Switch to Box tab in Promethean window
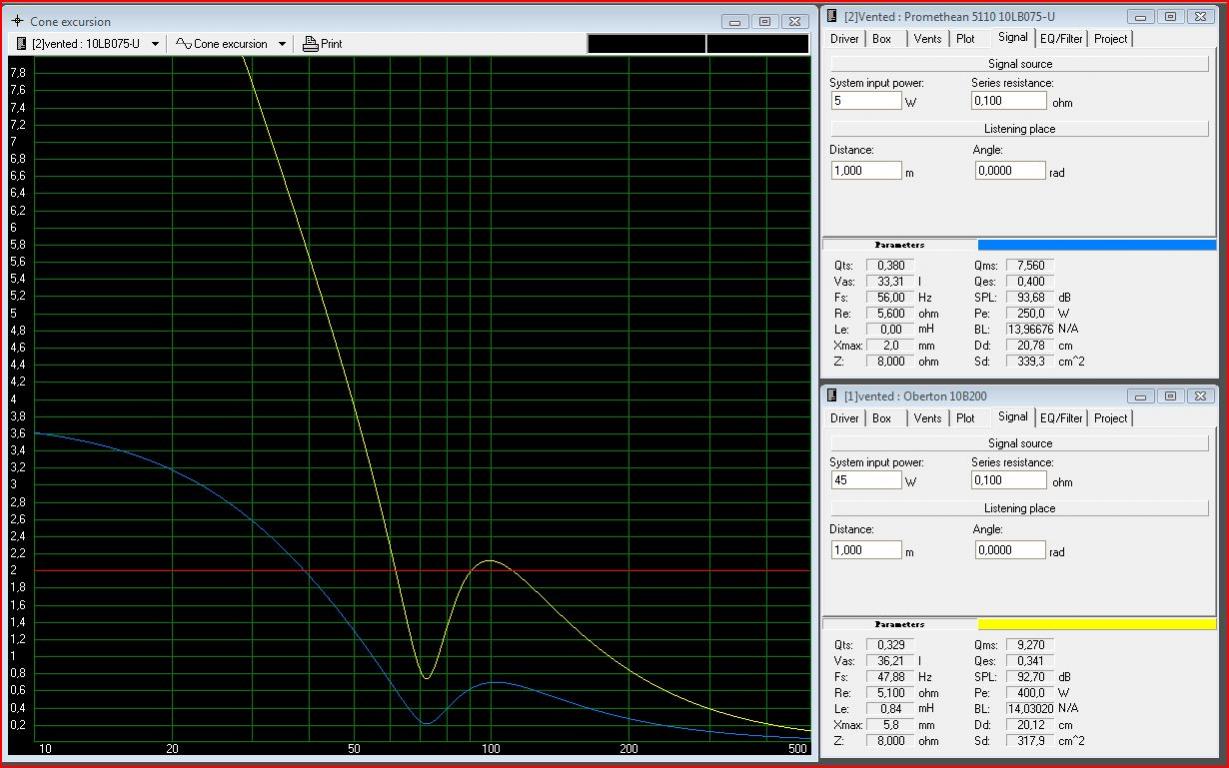 (x=881, y=39)
